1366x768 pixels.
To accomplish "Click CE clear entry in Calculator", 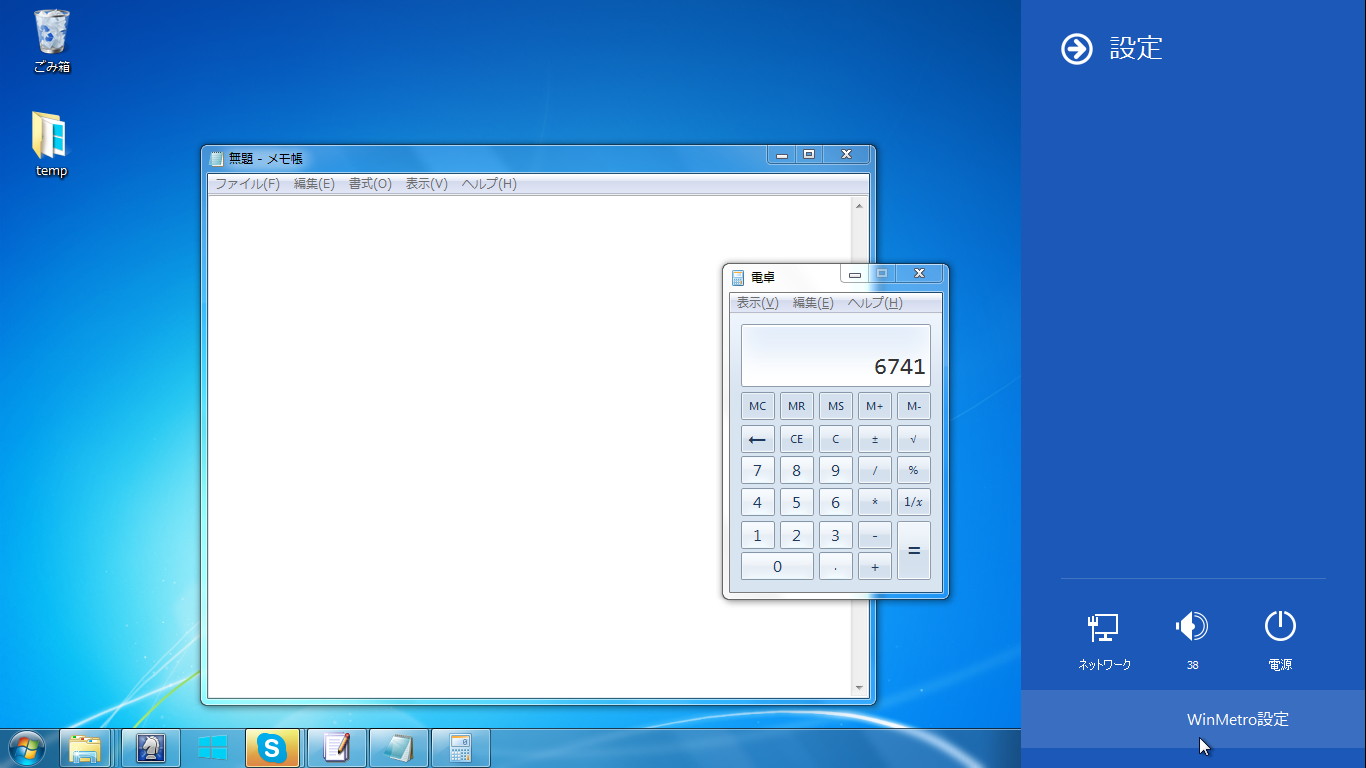I will pyautogui.click(x=796, y=438).
